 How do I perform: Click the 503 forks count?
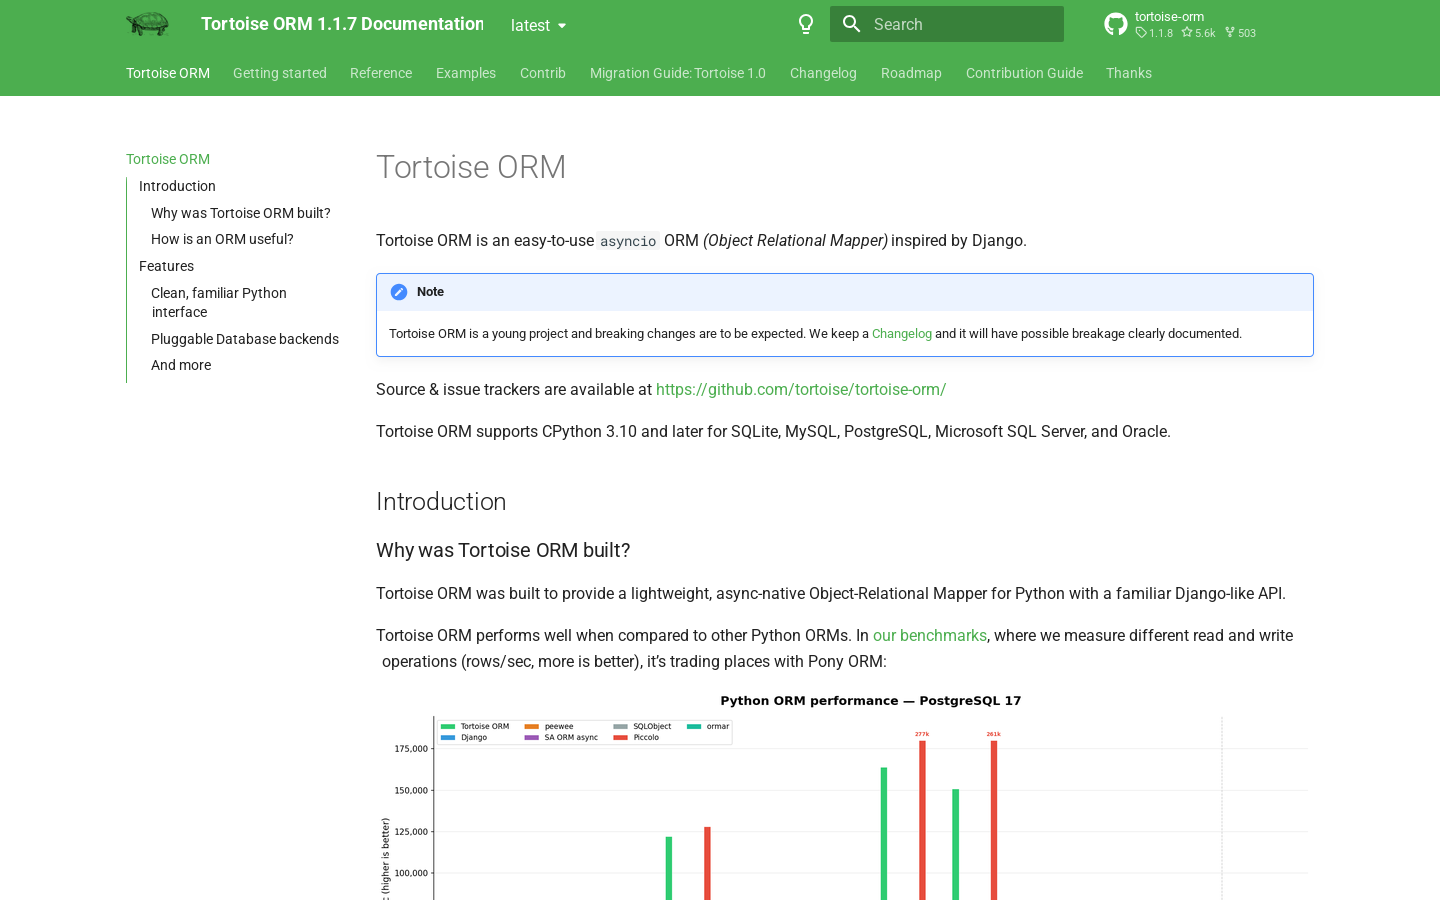click(x=1240, y=33)
